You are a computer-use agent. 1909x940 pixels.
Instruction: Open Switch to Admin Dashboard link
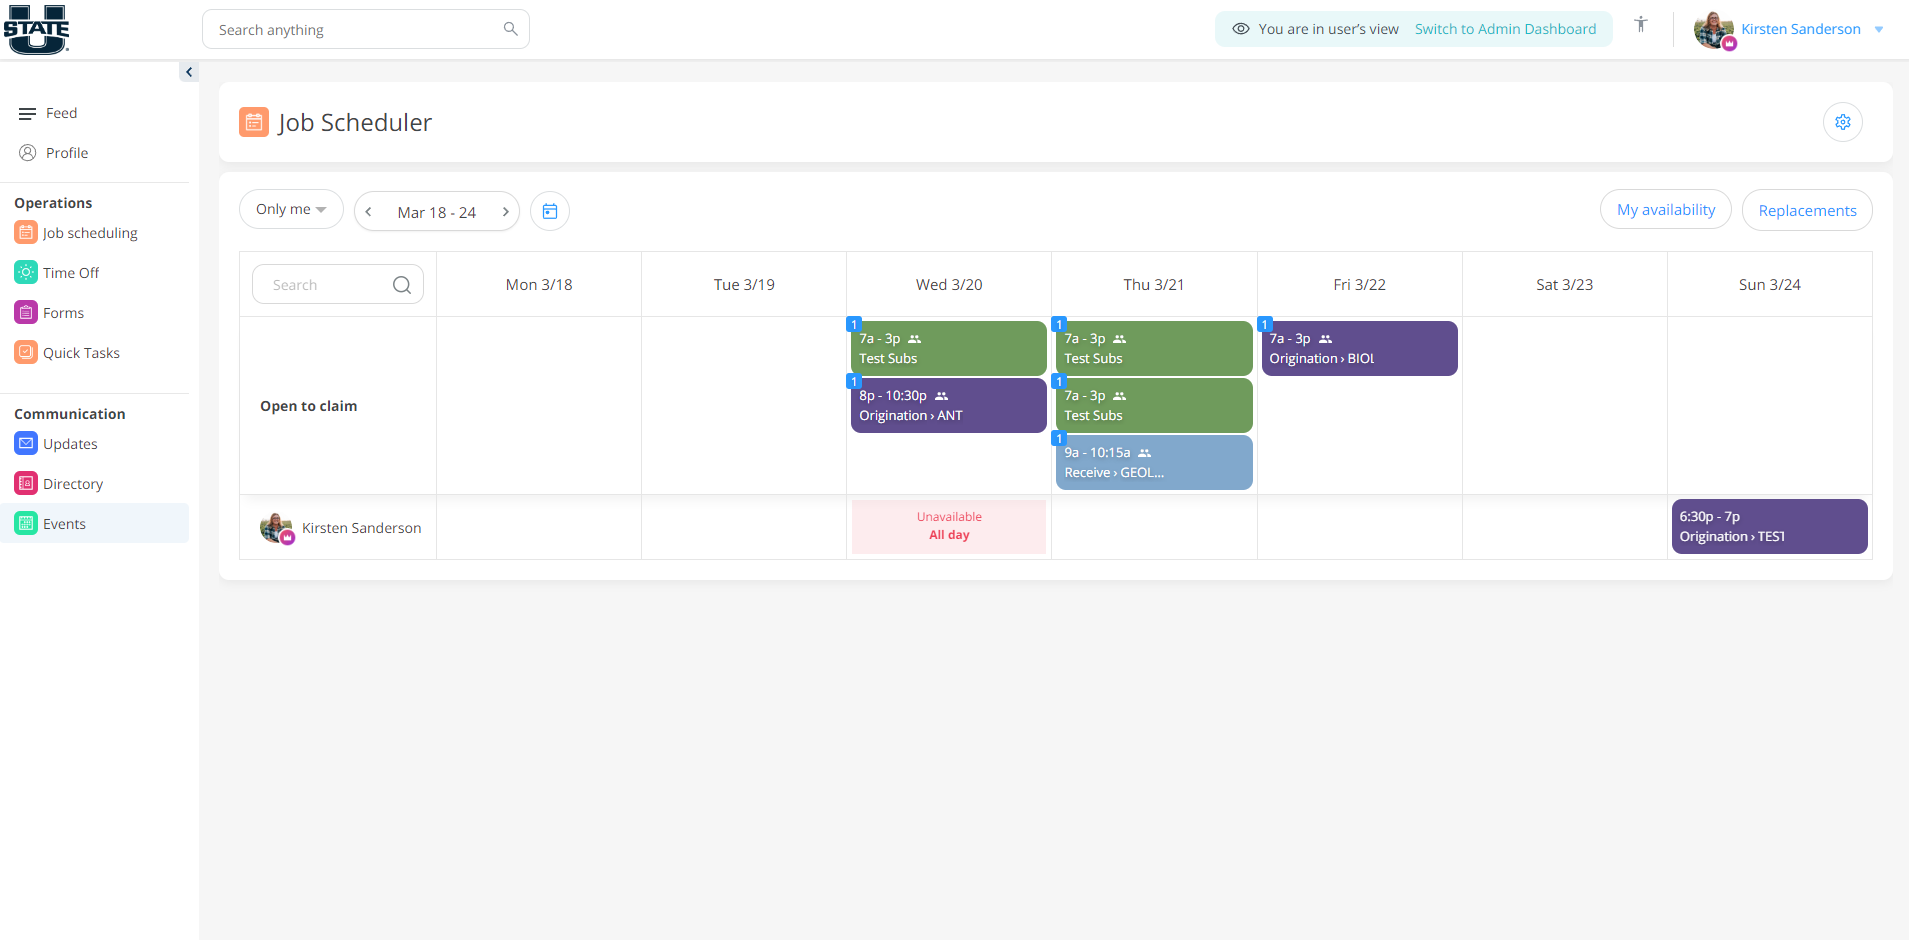(x=1505, y=29)
